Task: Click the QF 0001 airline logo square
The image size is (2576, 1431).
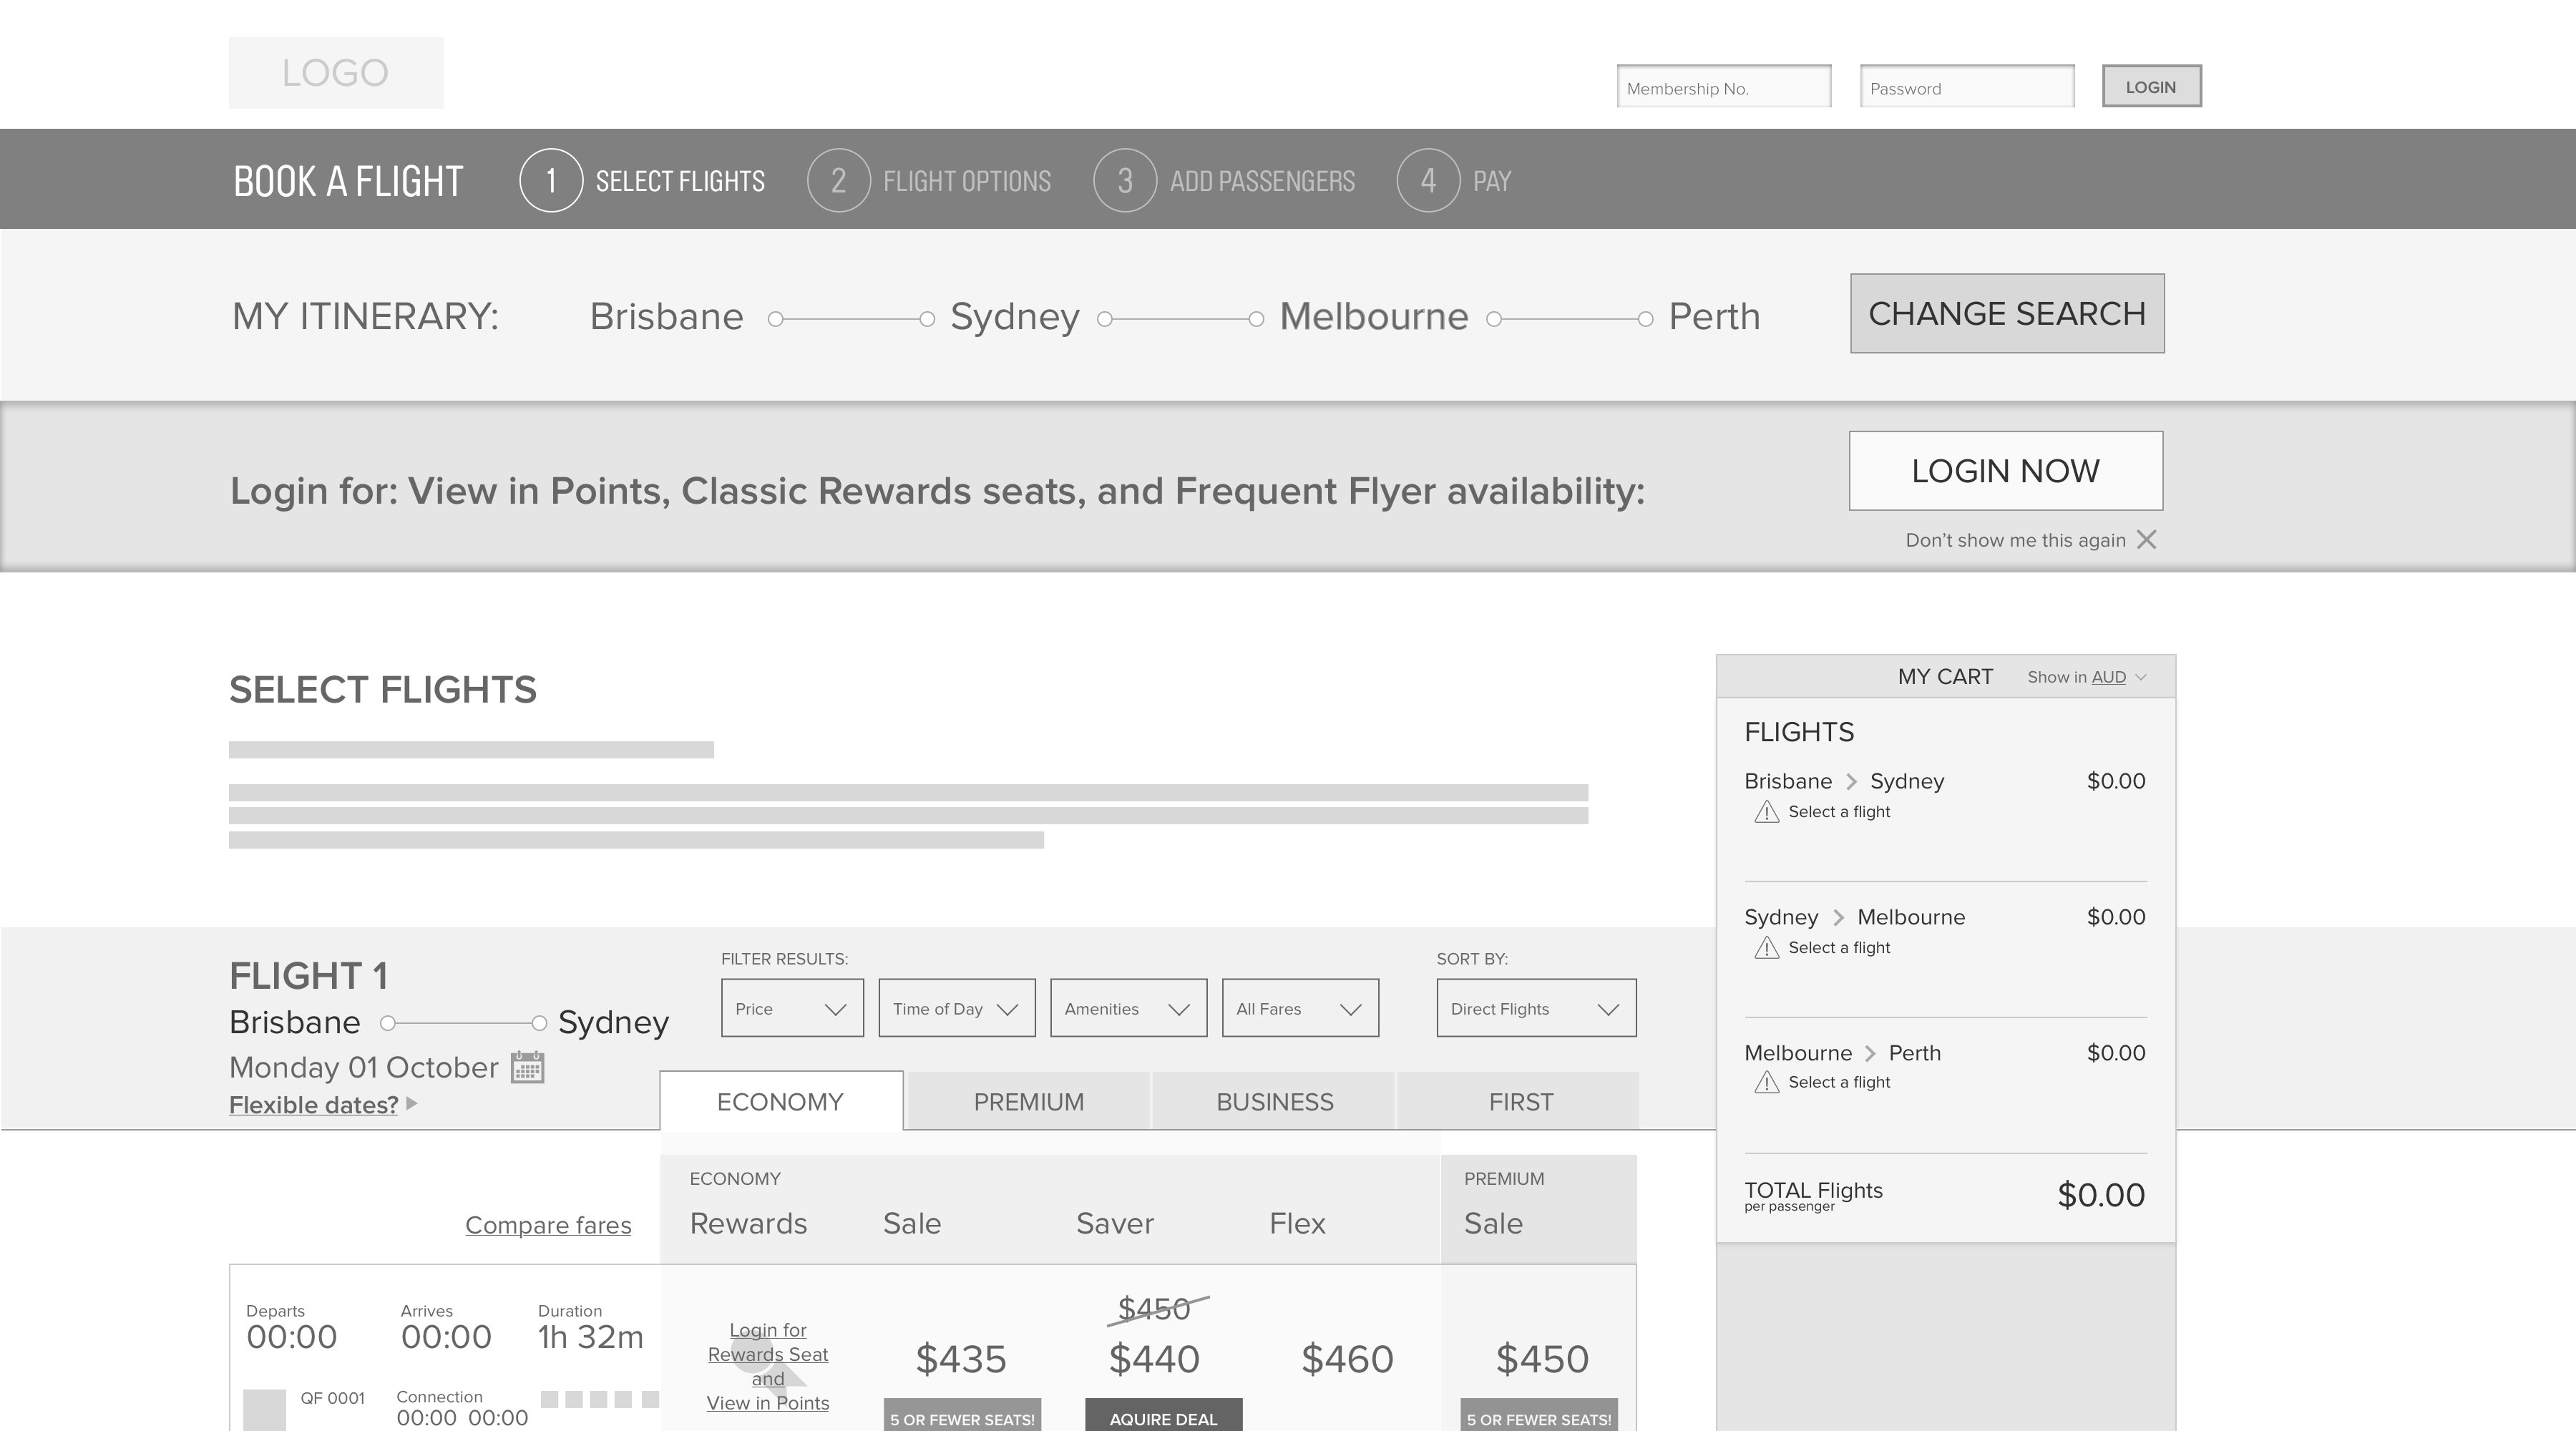Action: tap(264, 1409)
